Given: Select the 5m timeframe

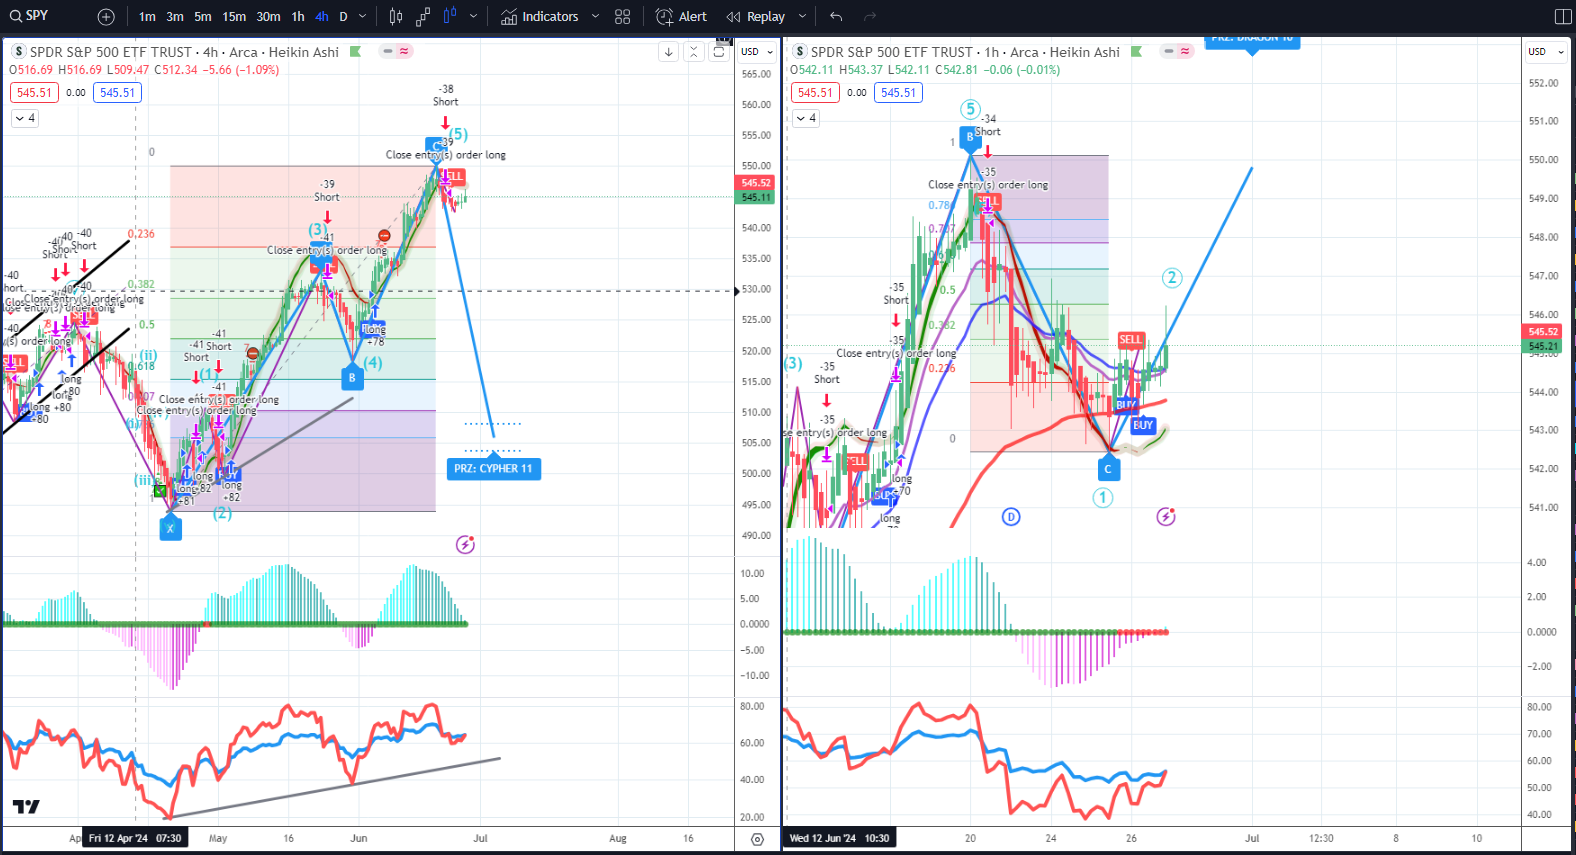Looking at the screenshot, I should point(203,17).
